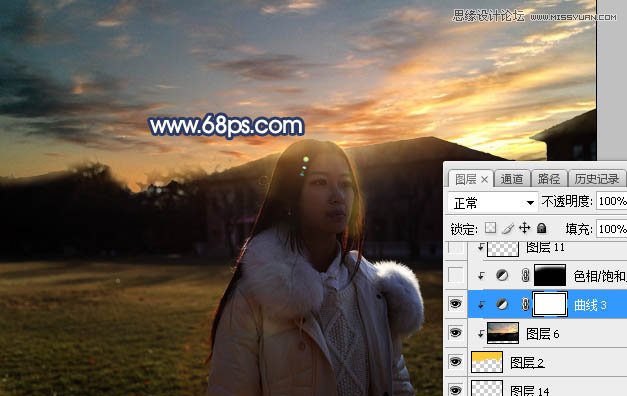Switch to the 历史记录 tab
The width and height of the screenshot is (627, 396).
point(597,179)
